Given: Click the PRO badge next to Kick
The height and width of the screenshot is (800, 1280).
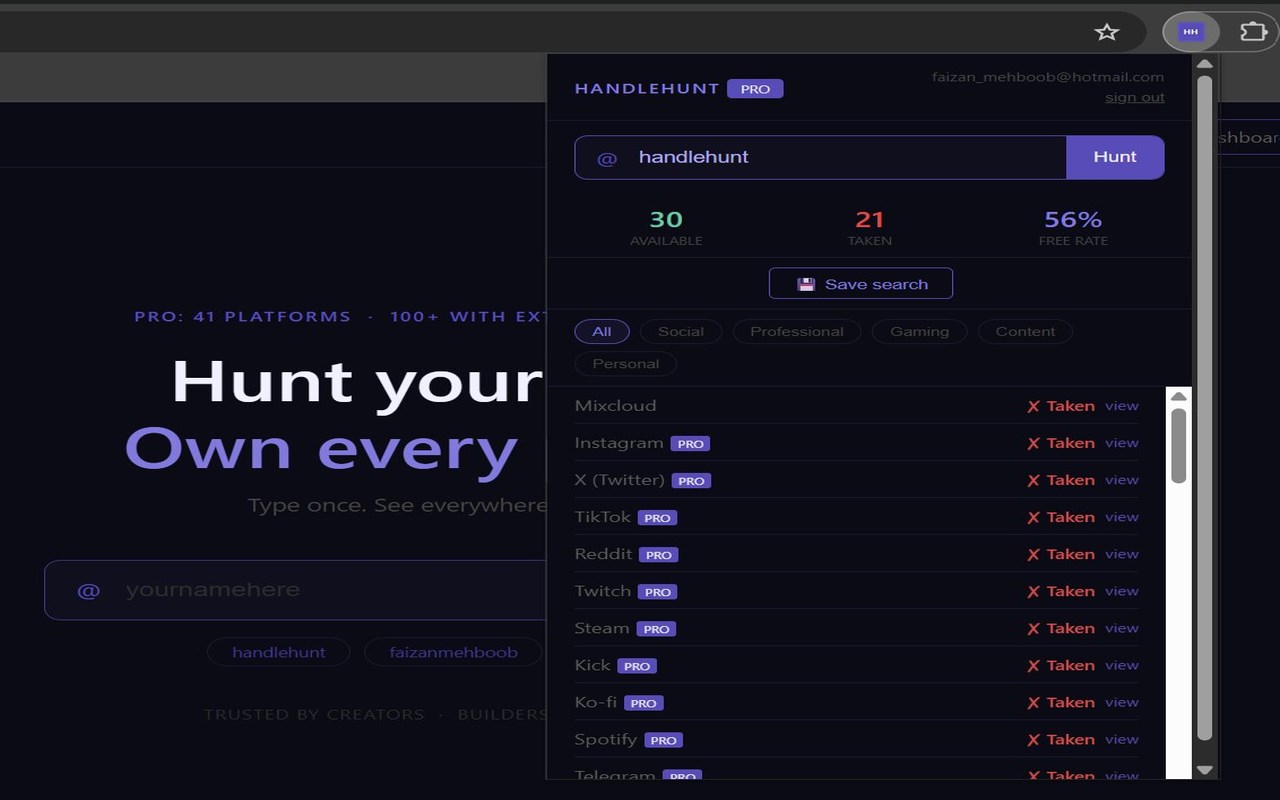Looking at the screenshot, I should click(x=636, y=666).
